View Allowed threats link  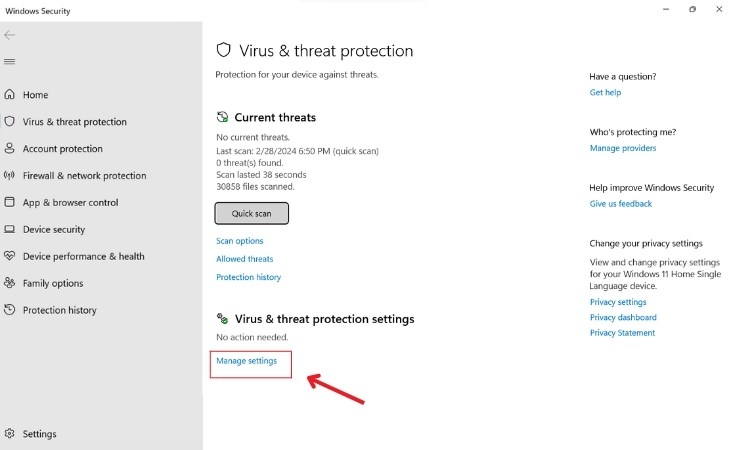point(244,259)
